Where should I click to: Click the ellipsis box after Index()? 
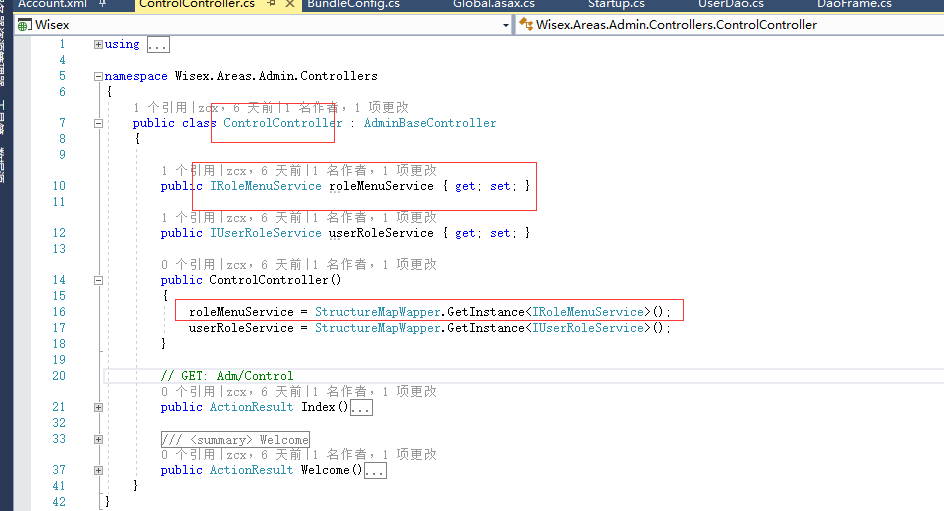coord(361,408)
